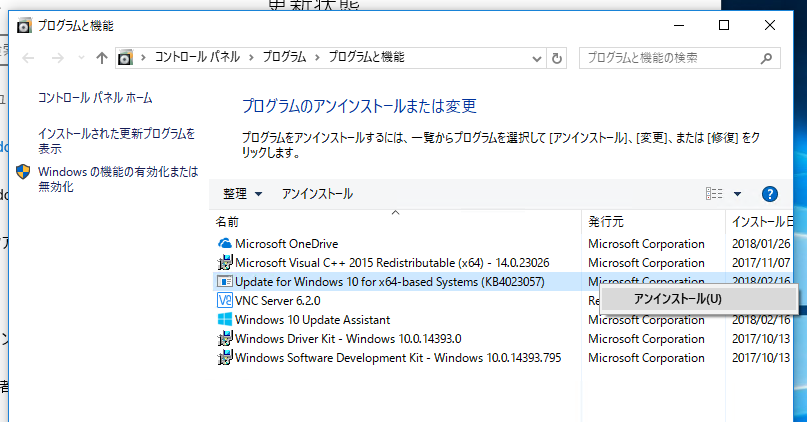This screenshot has height=422, width=807.
Task: Click the プログラムと機能の検索 search field
Action: [679, 58]
